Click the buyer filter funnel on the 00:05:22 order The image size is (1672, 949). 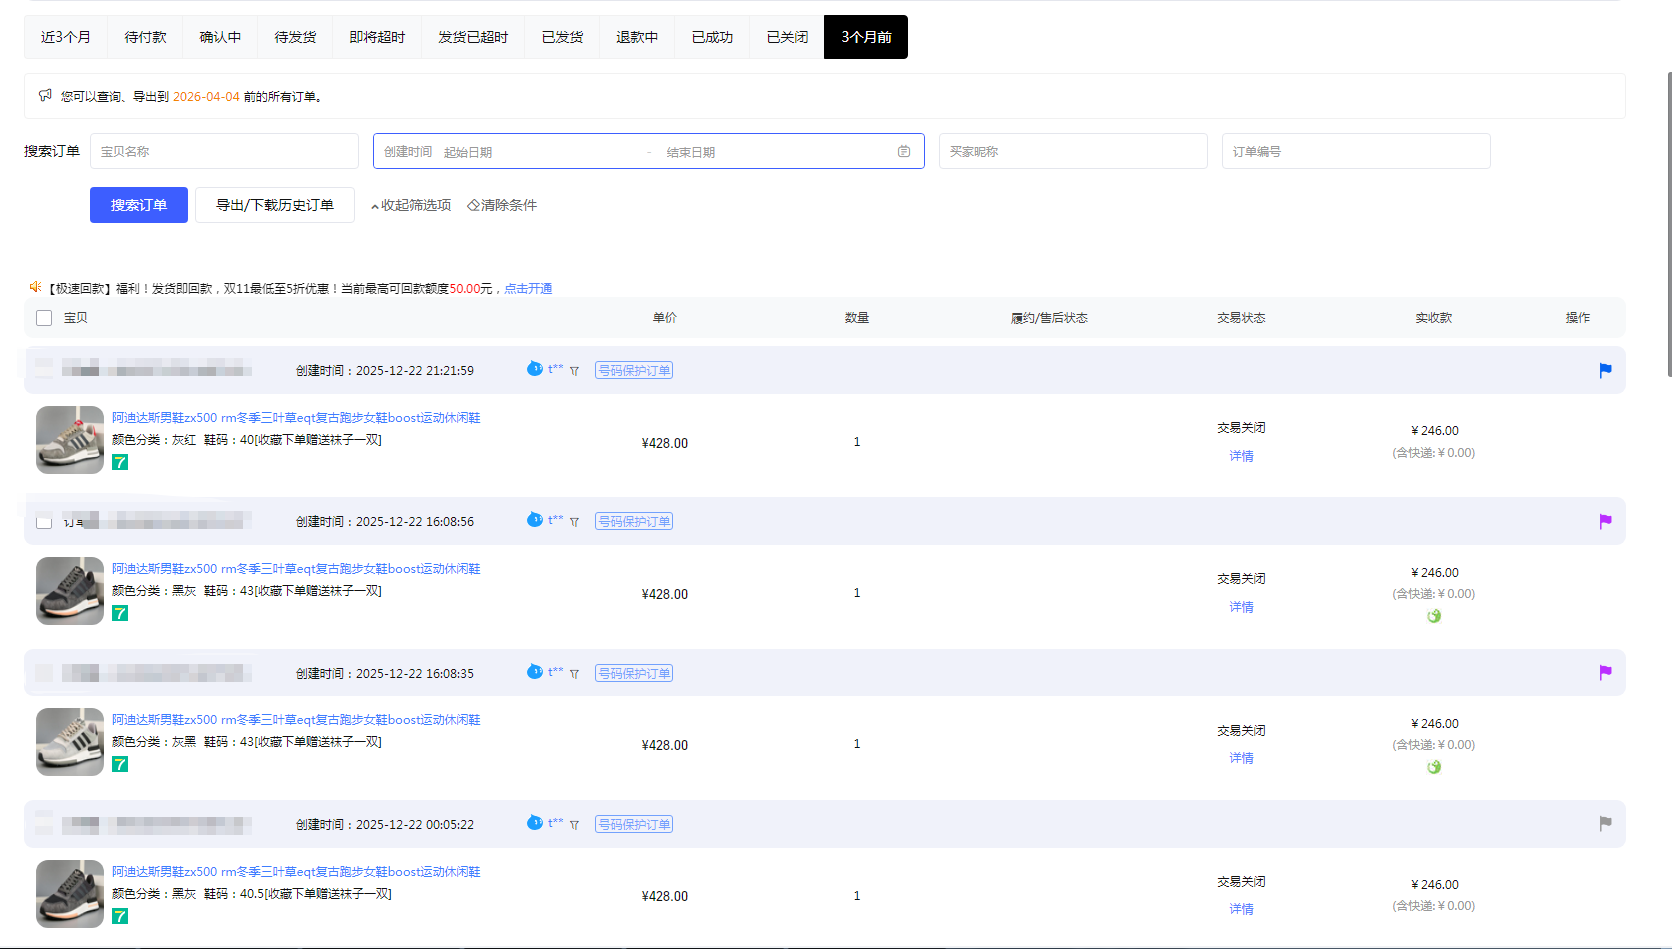click(x=575, y=825)
